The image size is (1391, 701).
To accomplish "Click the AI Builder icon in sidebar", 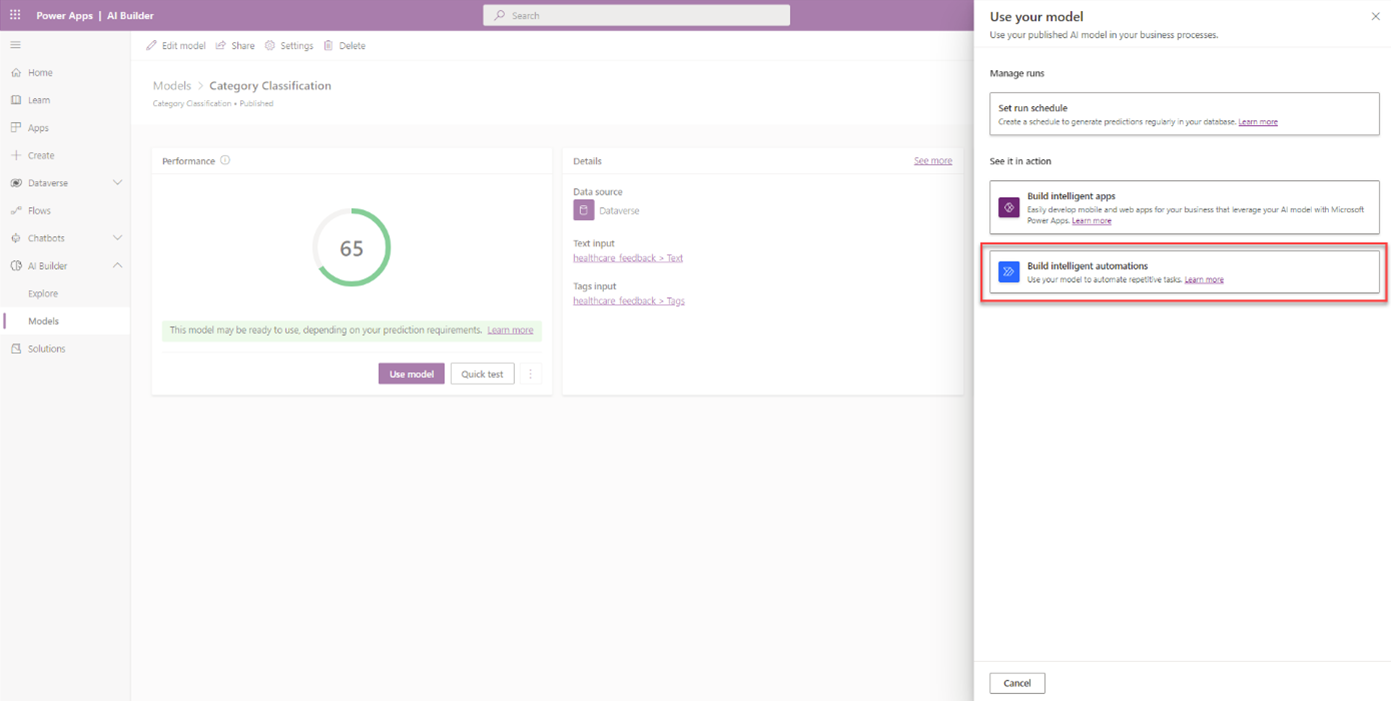I will (x=16, y=266).
